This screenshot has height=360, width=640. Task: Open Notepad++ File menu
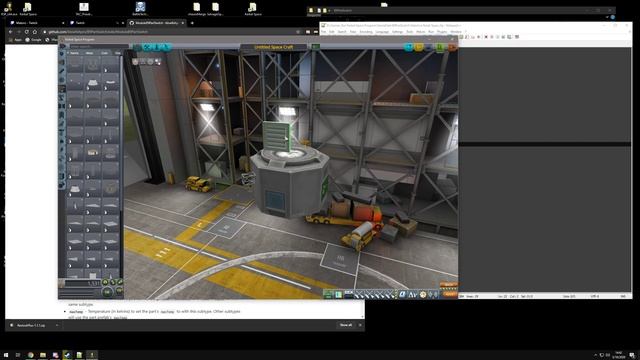[324, 32]
